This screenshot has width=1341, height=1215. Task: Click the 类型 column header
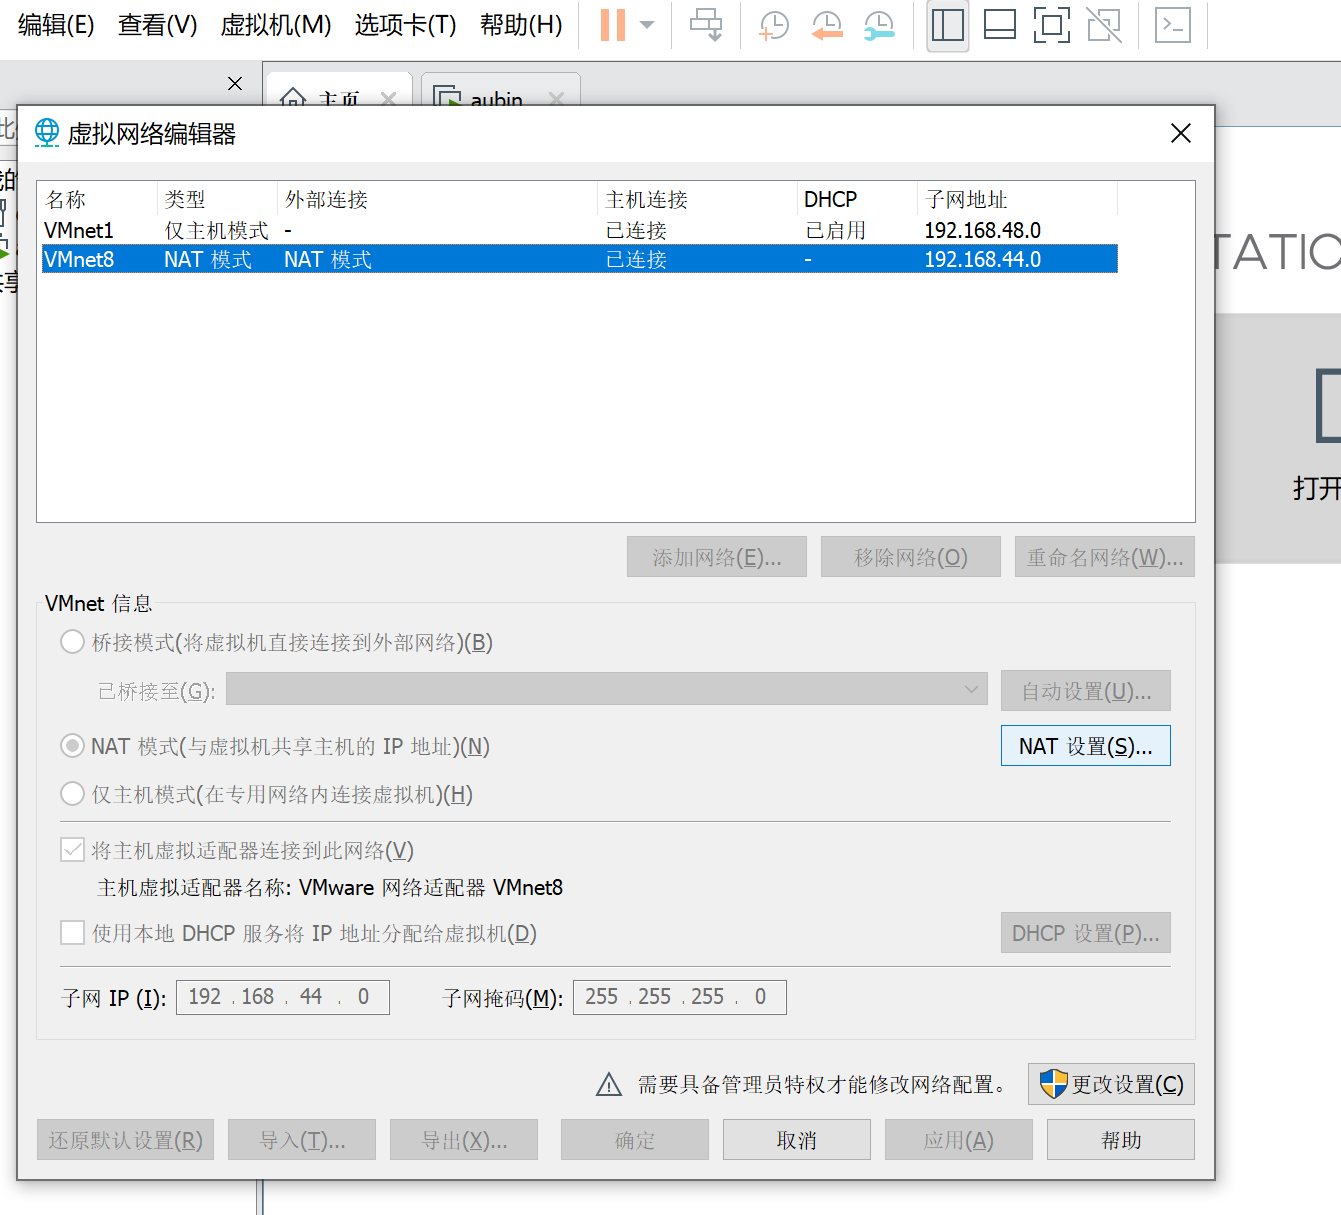tap(217, 200)
